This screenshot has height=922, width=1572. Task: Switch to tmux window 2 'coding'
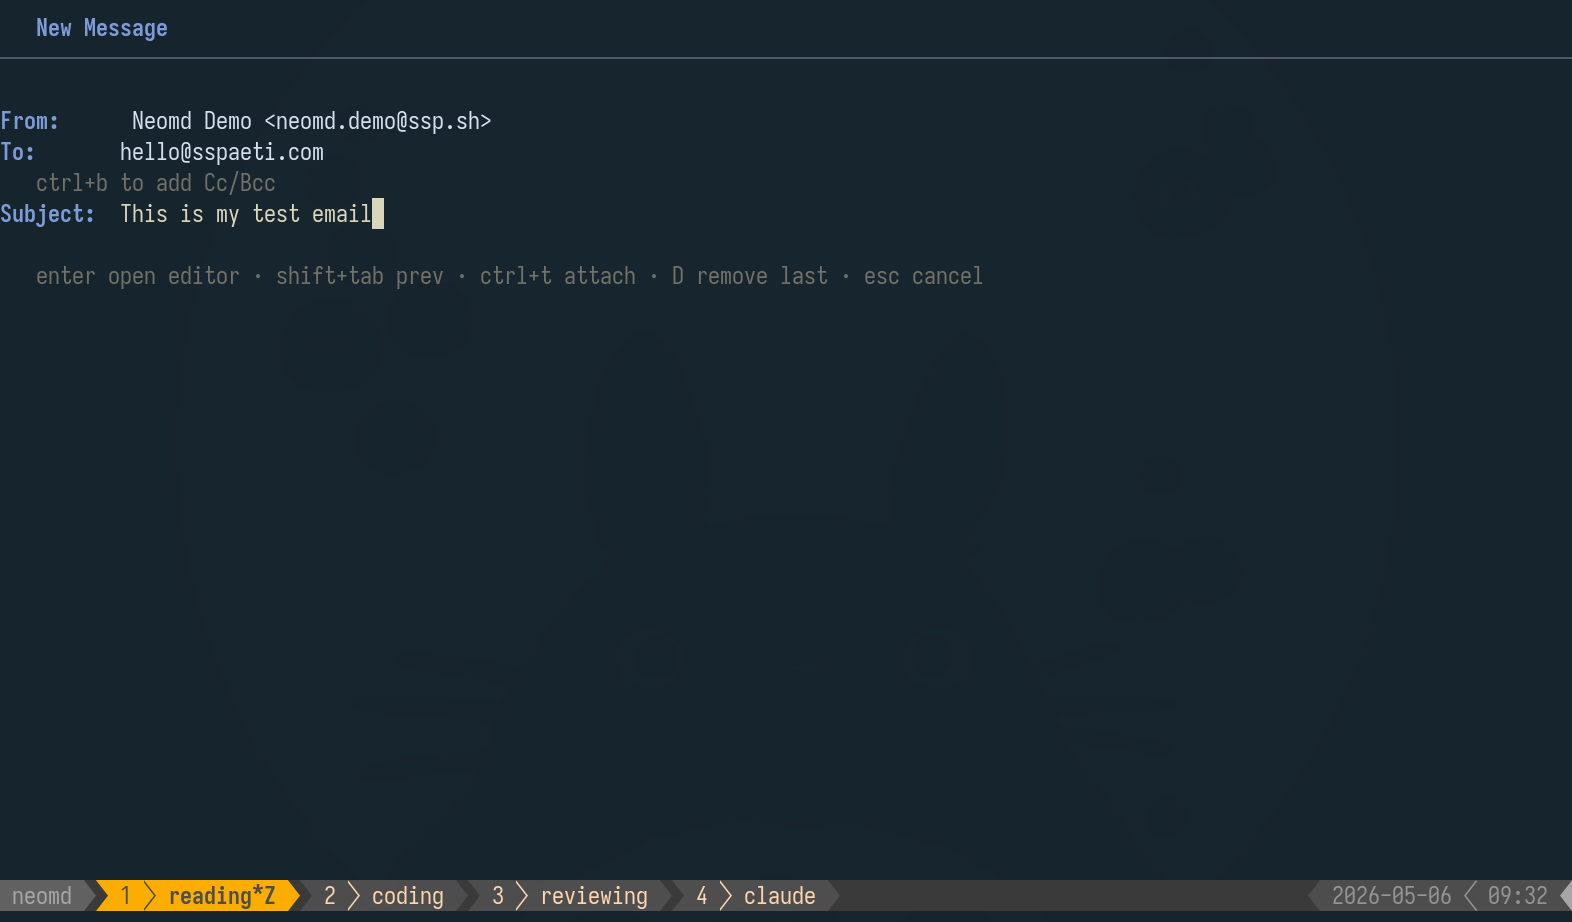(x=384, y=896)
